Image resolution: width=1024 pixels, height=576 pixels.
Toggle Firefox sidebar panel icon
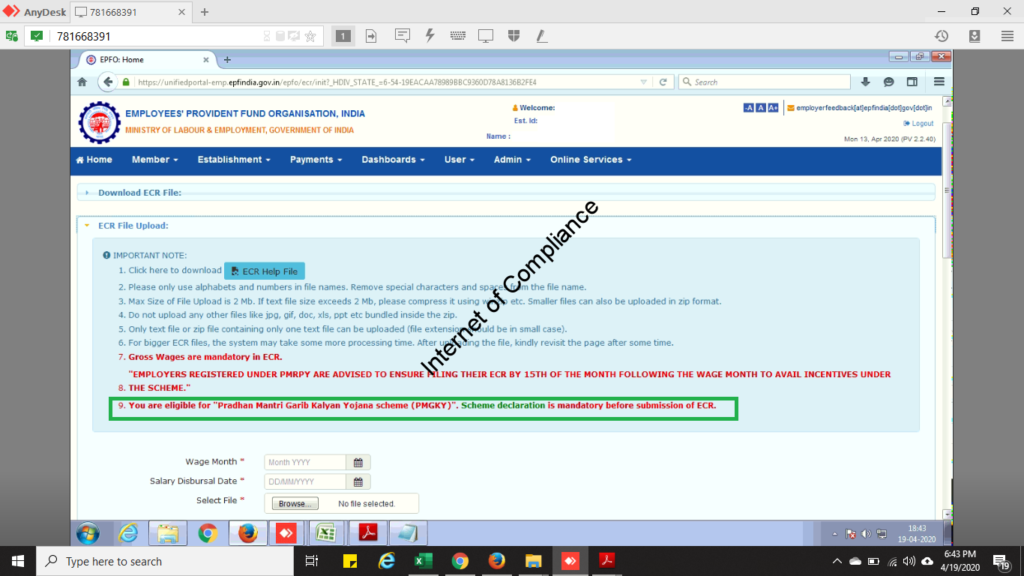[912, 82]
